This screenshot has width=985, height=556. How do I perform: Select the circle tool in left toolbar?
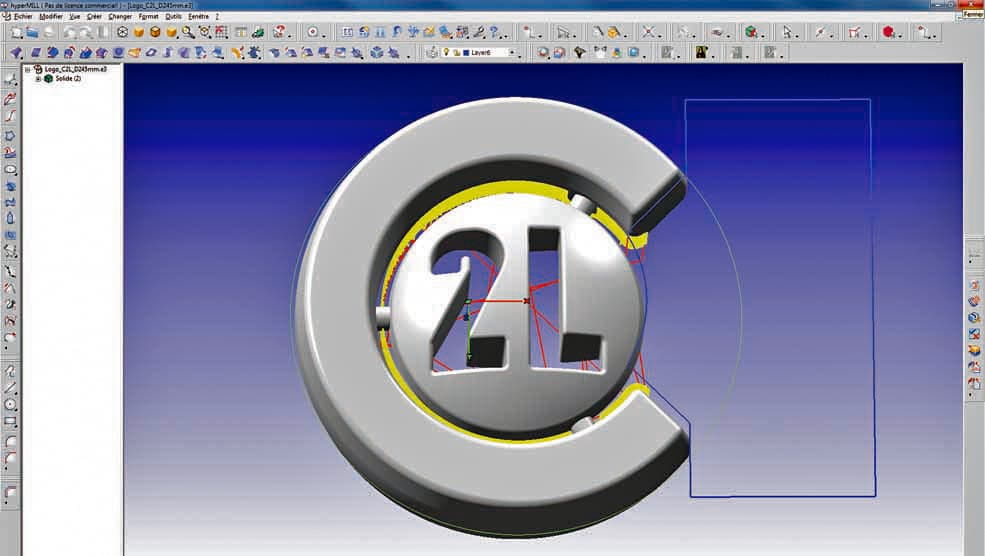(10, 405)
